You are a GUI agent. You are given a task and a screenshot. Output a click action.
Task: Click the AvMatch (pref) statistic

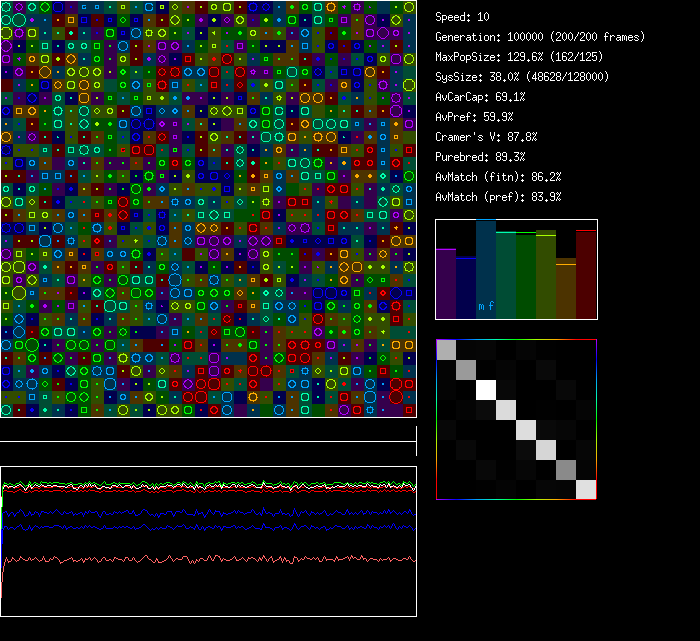(x=498, y=197)
